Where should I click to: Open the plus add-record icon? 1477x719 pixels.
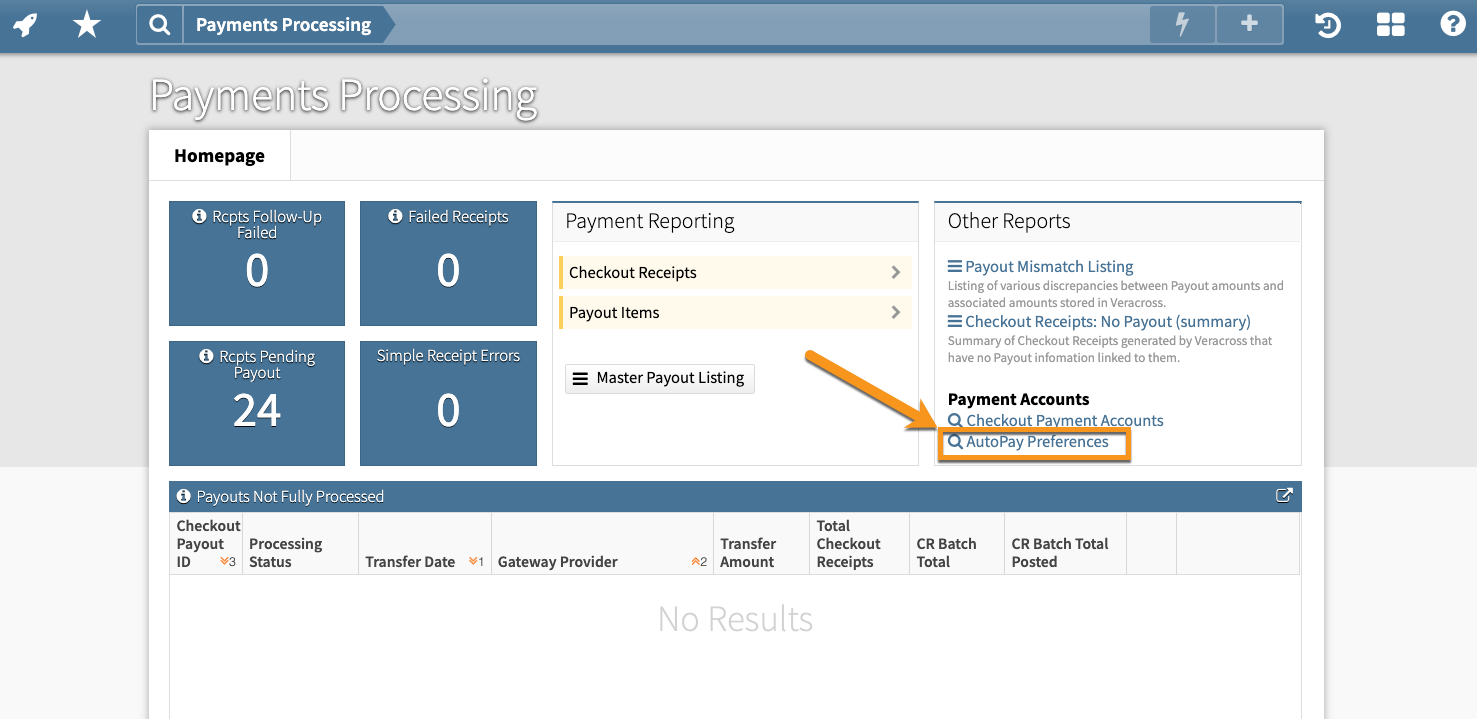click(x=1248, y=23)
